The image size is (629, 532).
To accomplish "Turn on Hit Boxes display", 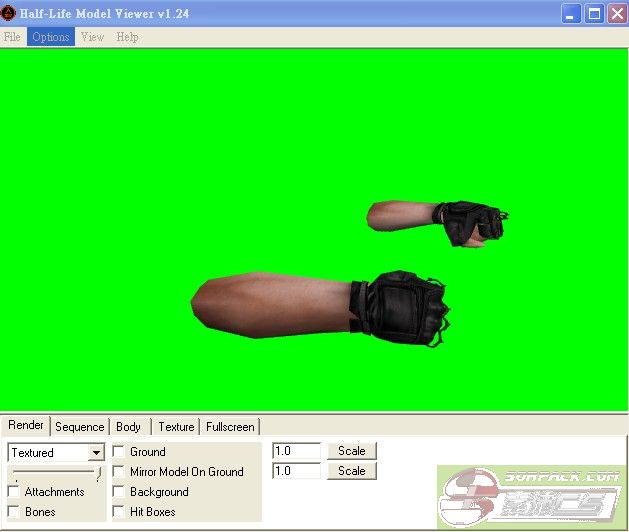I will (x=119, y=512).
